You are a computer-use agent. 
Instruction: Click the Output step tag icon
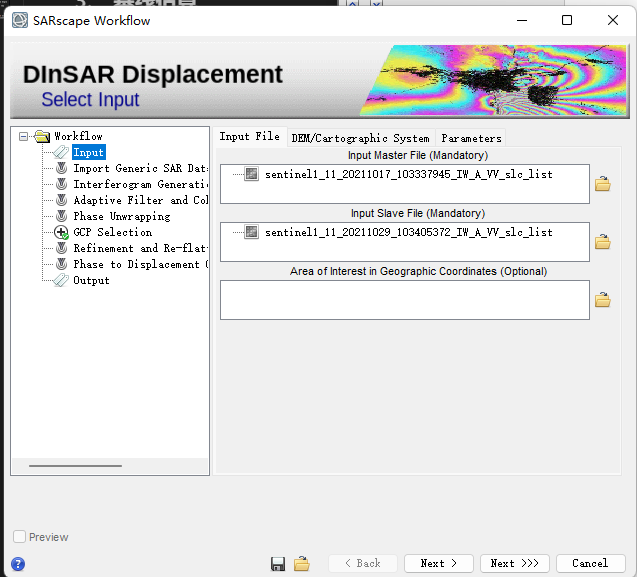61,280
